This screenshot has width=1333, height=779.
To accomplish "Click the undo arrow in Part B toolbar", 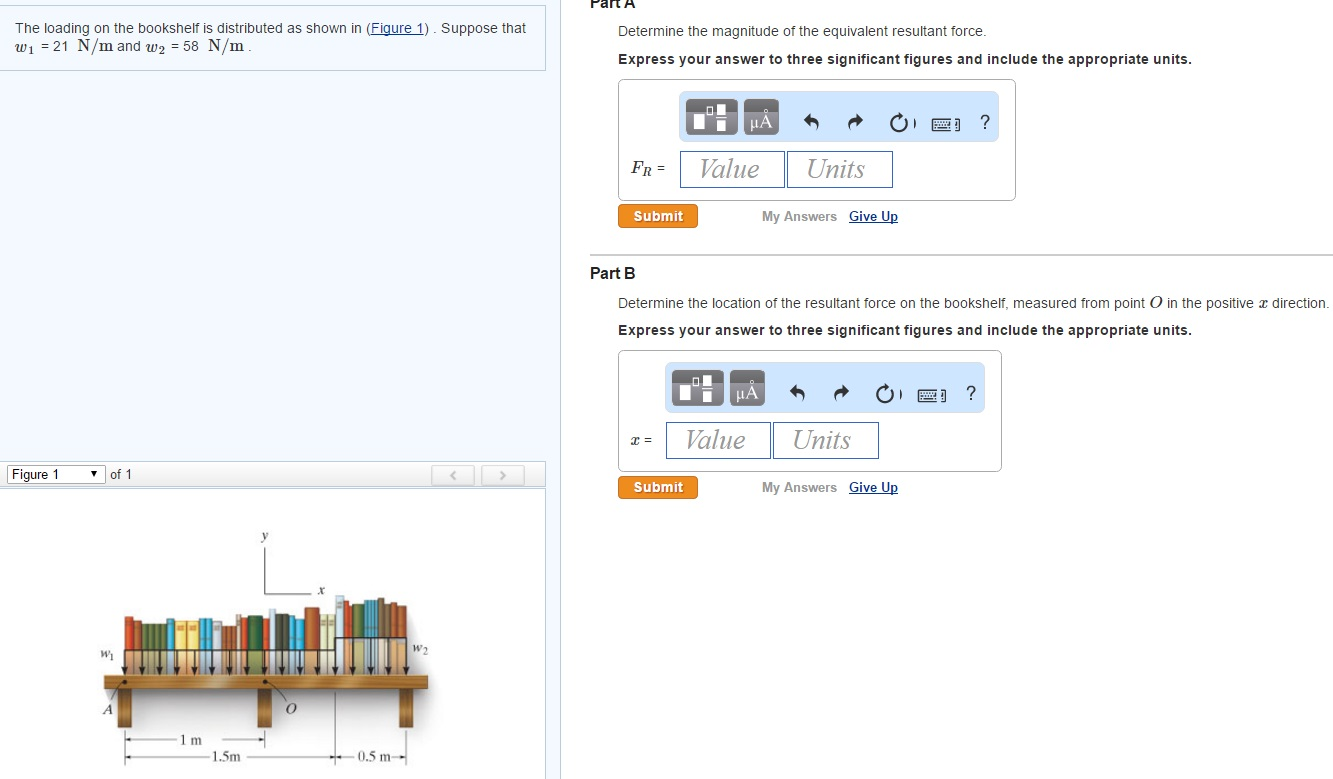I will pyautogui.click(x=796, y=392).
